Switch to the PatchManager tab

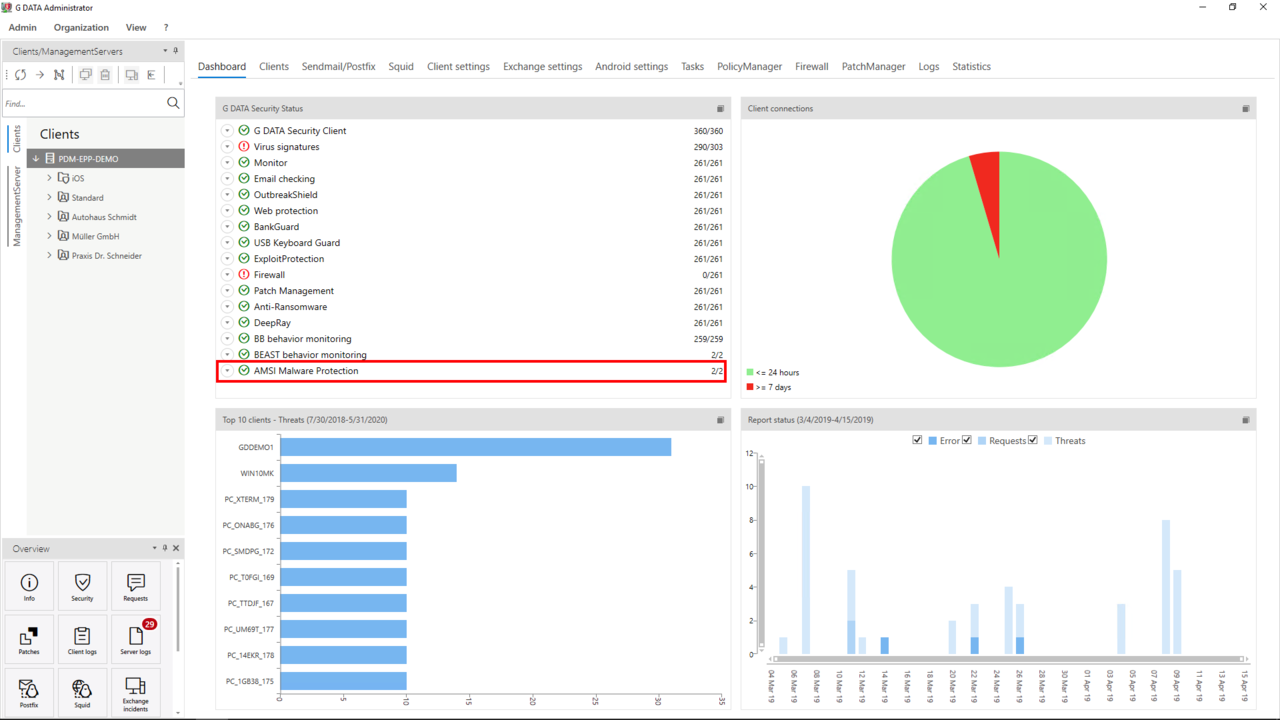click(873, 67)
